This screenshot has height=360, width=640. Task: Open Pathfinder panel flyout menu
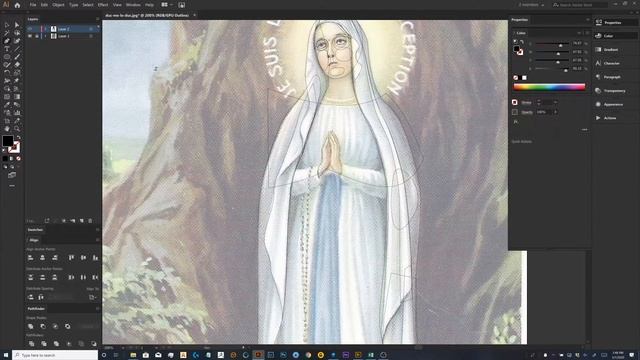coord(97,309)
